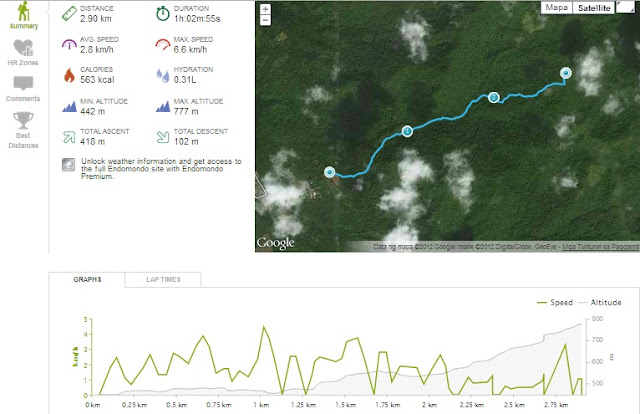Click the map zoom out minus button
Screen dimensions: 640x414
(265, 20)
